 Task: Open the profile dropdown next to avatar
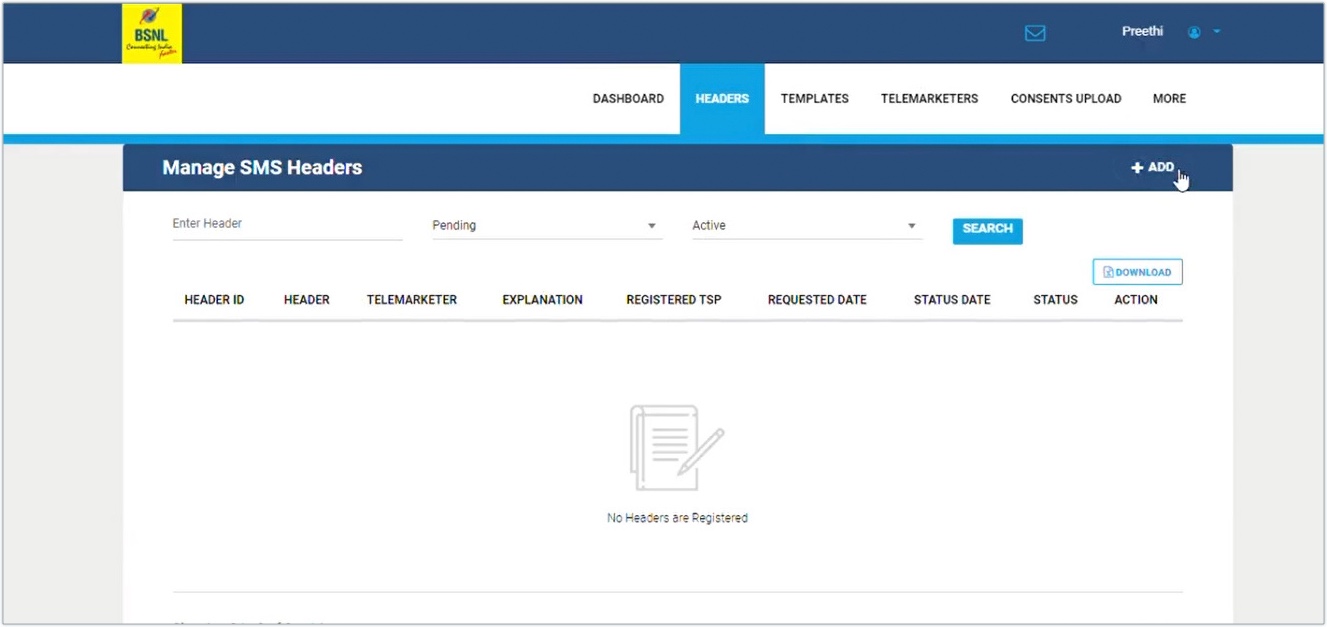pyautogui.click(x=1215, y=31)
